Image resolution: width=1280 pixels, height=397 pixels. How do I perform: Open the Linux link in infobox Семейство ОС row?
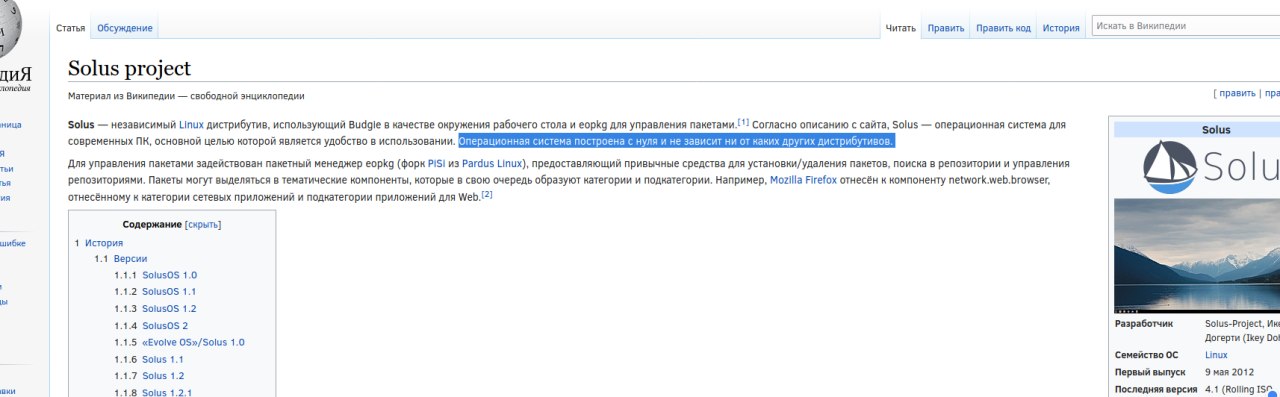click(x=1216, y=355)
